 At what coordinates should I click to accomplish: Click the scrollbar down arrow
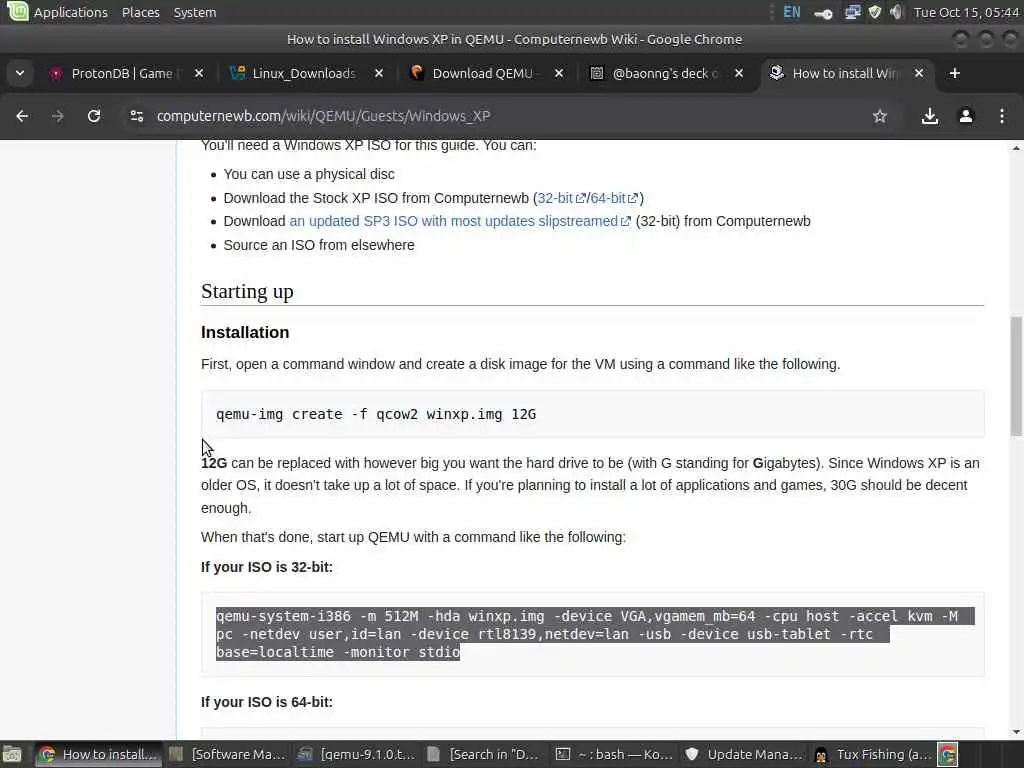point(1016,732)
